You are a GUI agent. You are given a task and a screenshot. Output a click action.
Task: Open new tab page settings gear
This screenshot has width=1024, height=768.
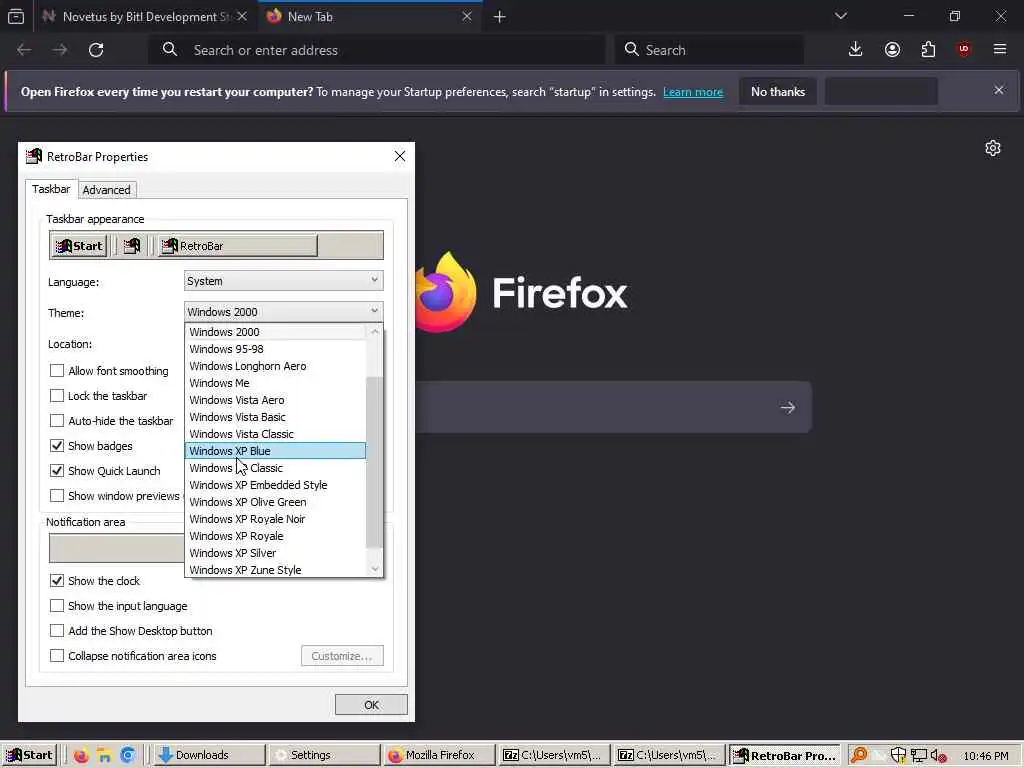click(x=993, y=148)
